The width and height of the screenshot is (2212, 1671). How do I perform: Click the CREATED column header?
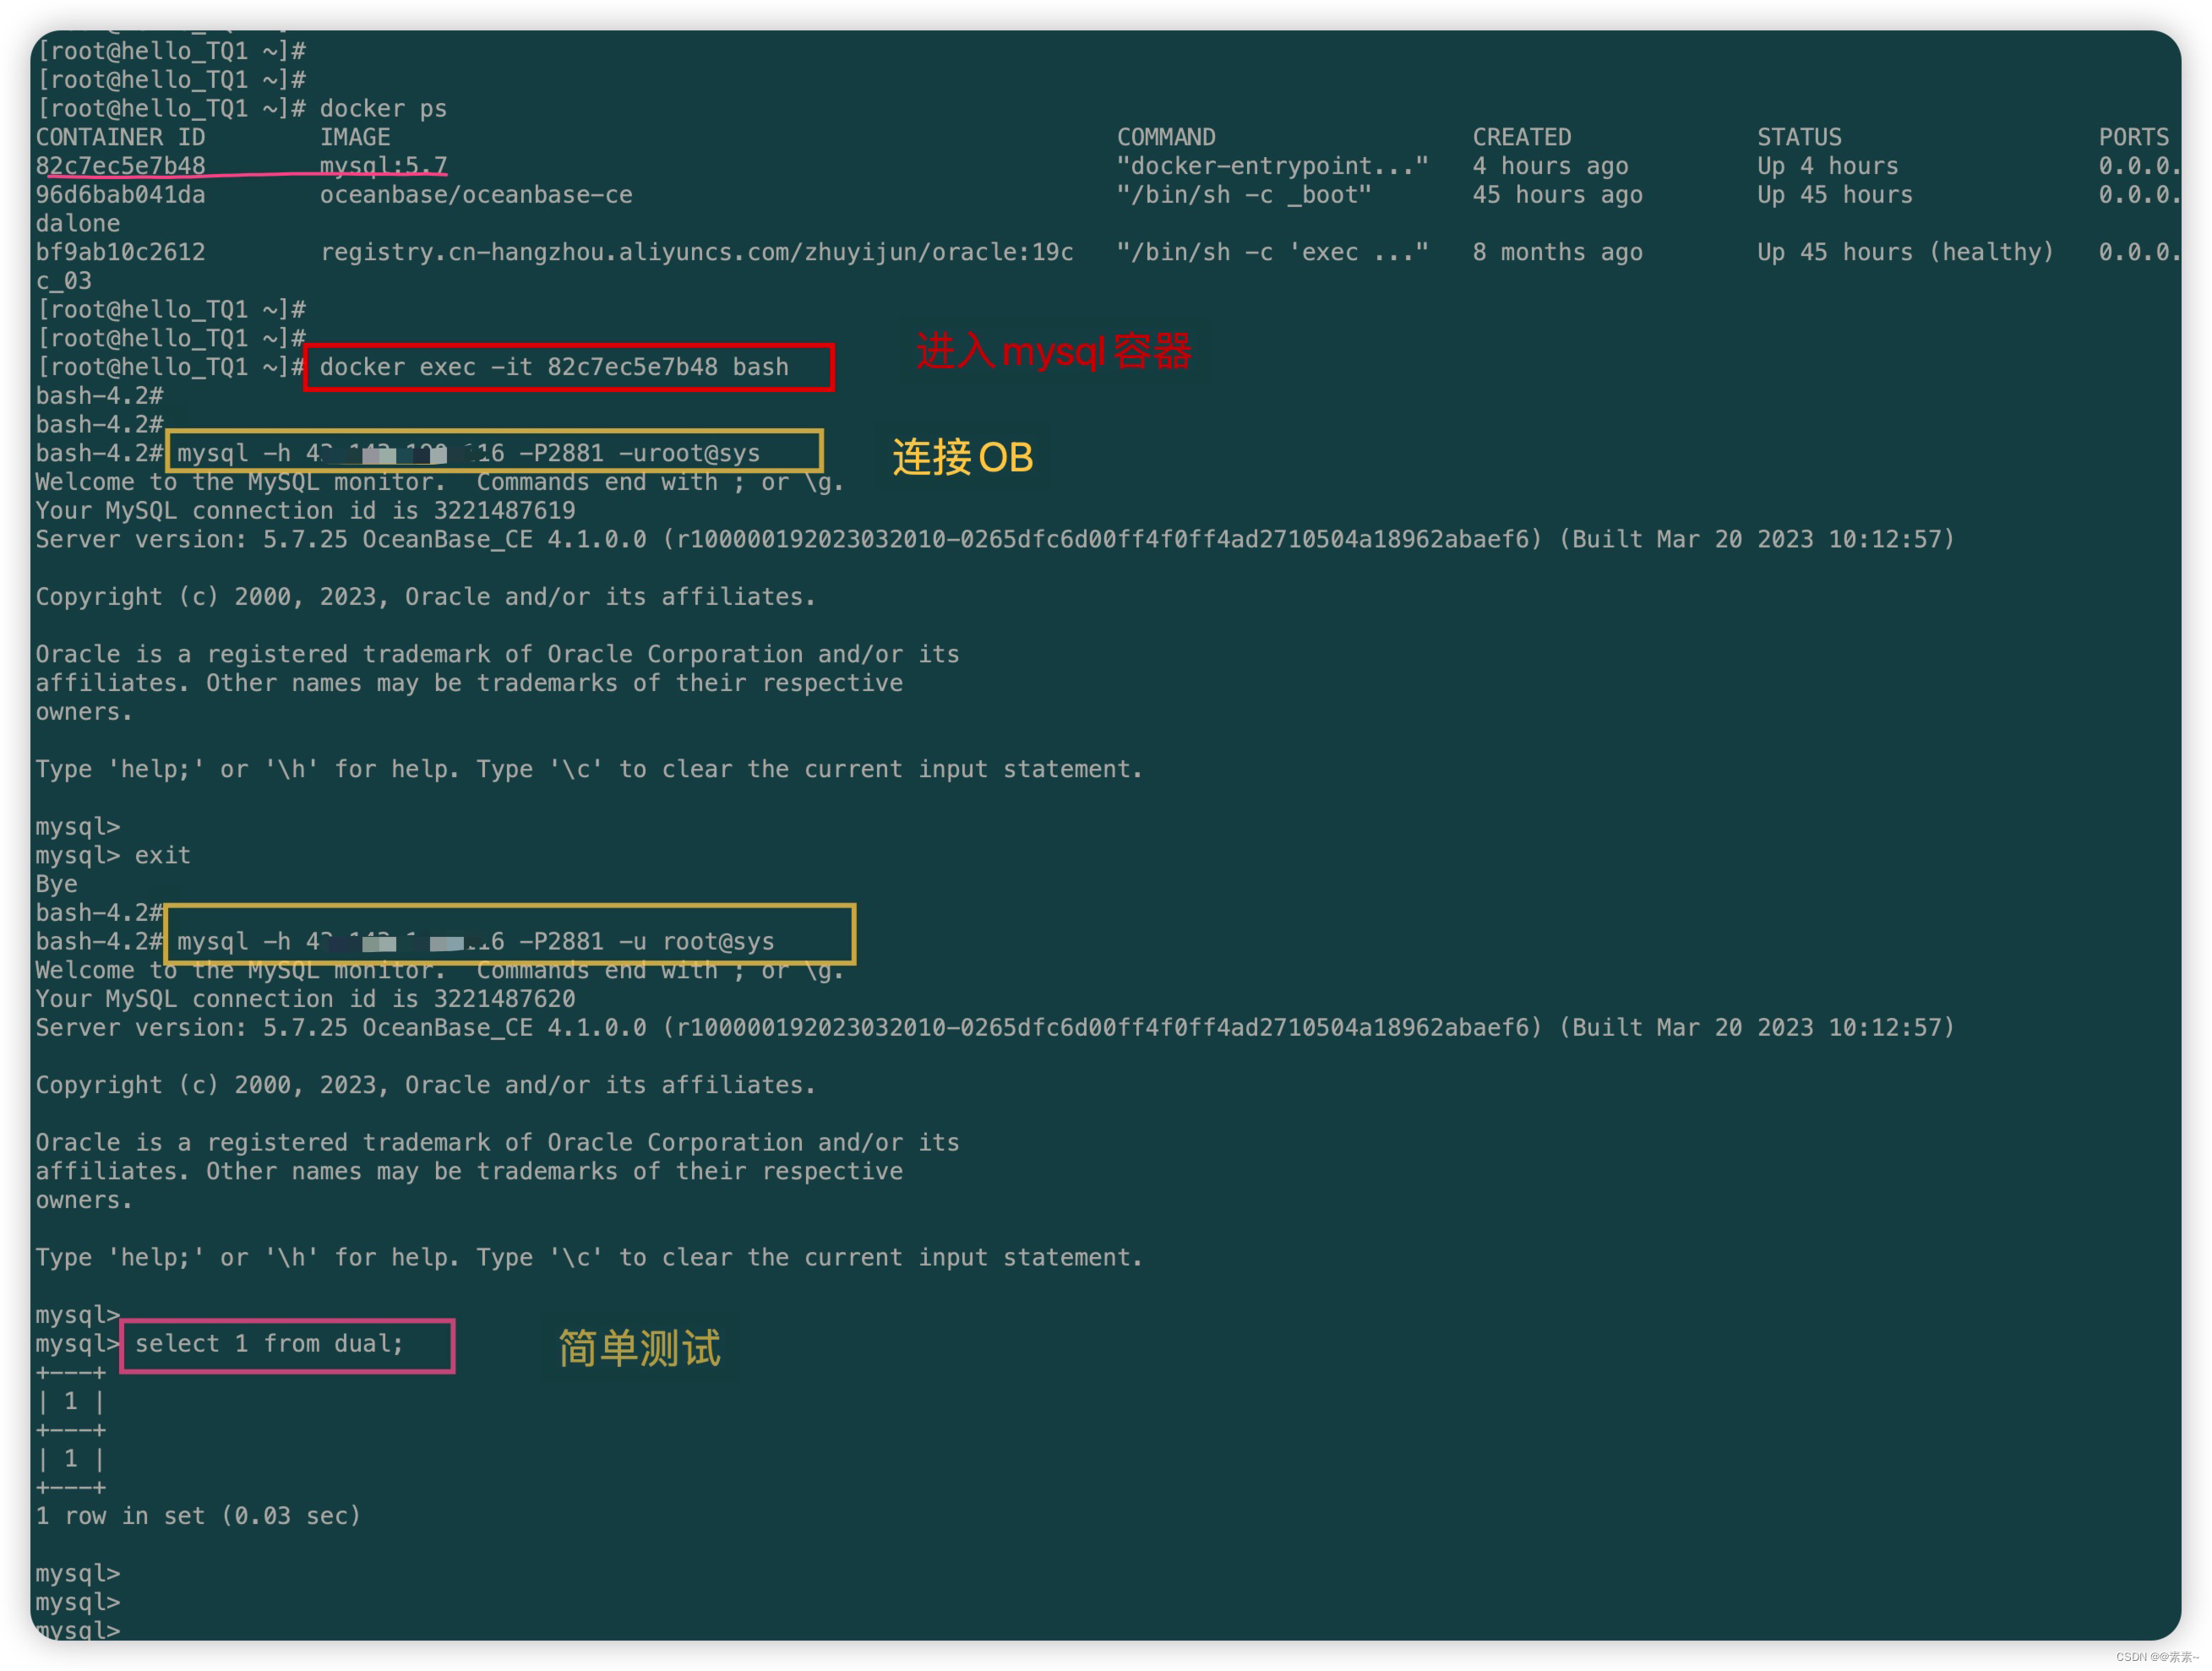[1522, 137]
